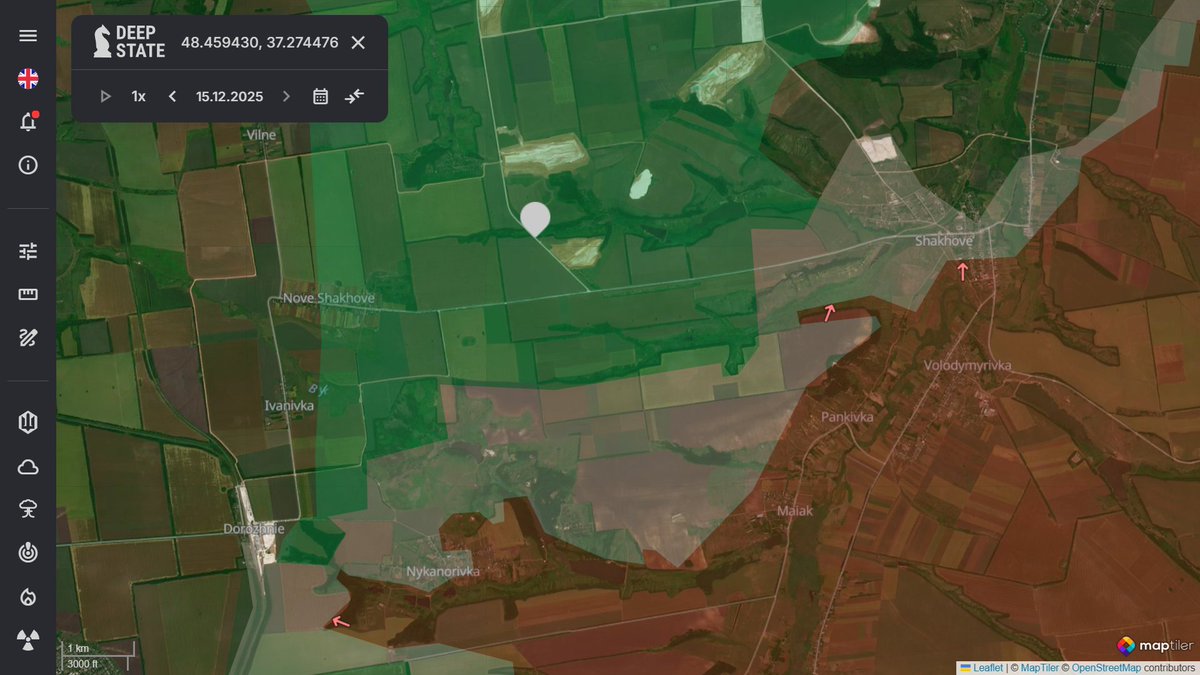Viewport: 1200px width, 675px height.
Task: Play the timeline animation
Action: [105, 96]
